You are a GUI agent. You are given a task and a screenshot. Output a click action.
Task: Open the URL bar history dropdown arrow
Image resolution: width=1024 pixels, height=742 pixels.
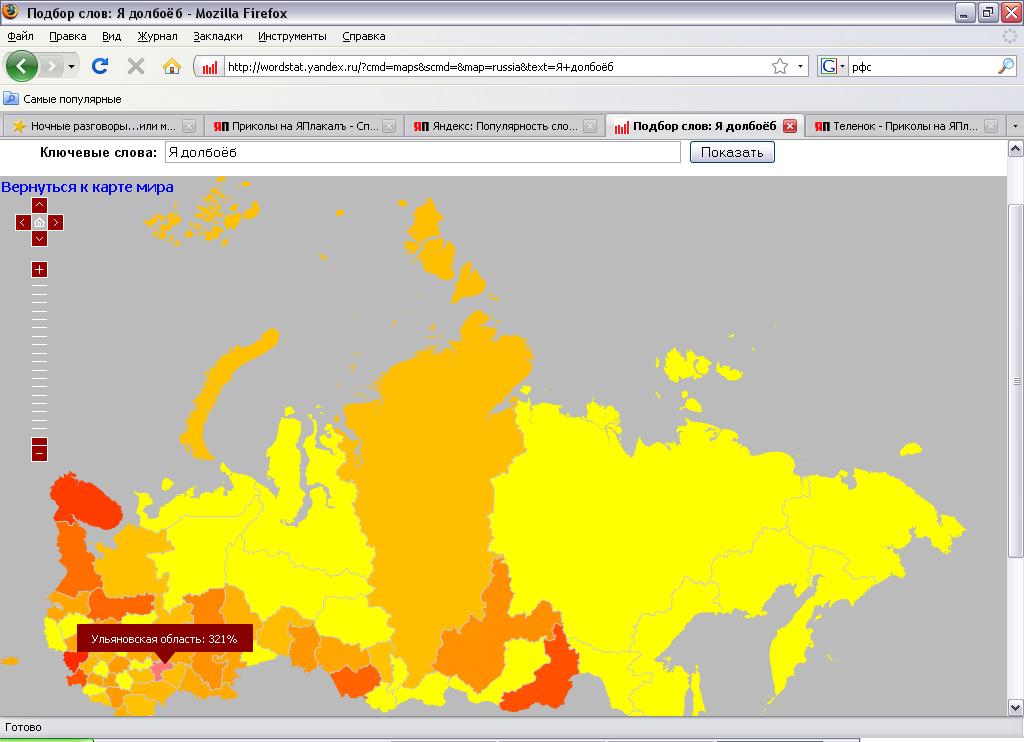(x=800, y=66)
